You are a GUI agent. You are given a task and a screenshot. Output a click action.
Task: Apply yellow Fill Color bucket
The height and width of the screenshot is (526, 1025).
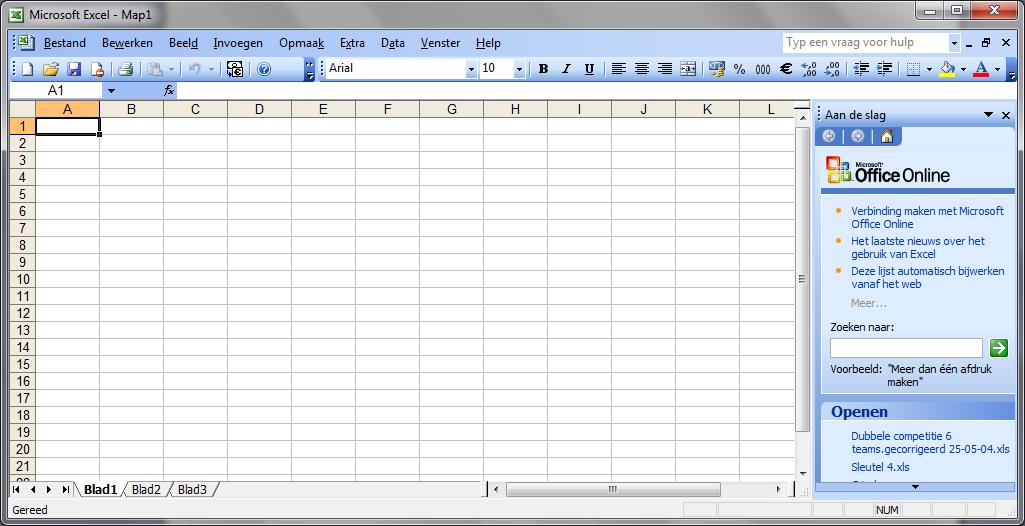coord(947,69)
